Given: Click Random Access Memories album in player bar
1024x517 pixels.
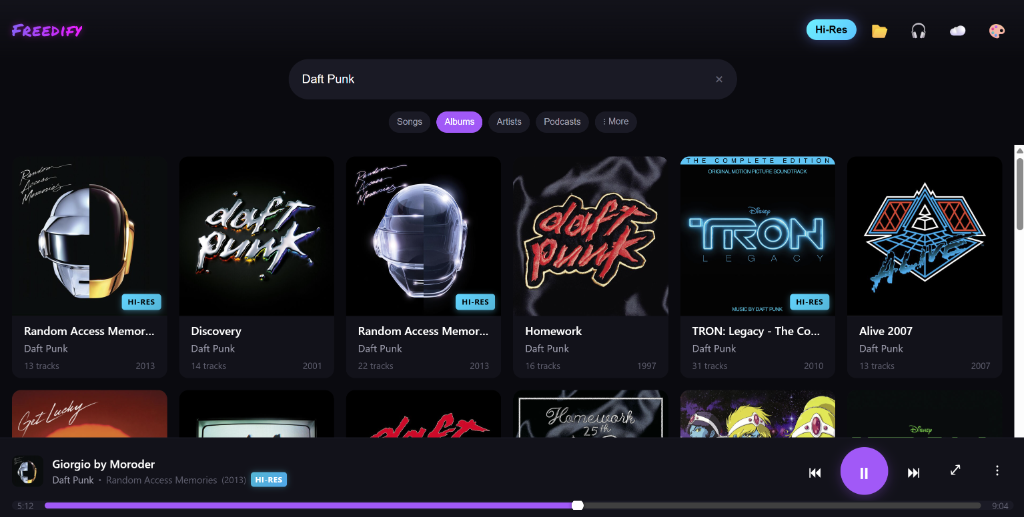Looking at the screenshot, I should point(161,480).
